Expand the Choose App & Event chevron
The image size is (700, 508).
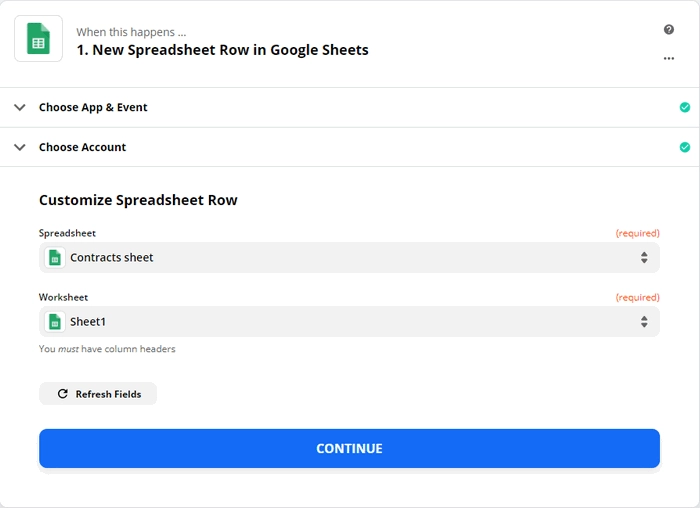pos(20,107)
